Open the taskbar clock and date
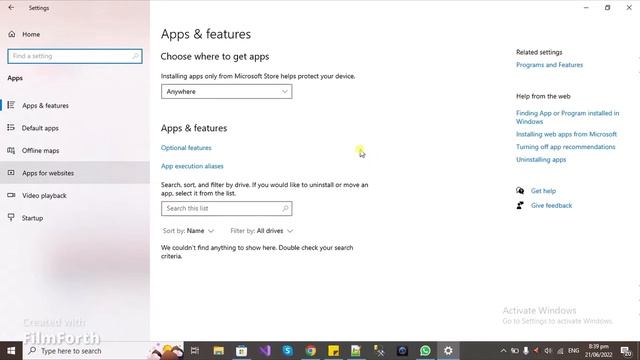Image resolution: width=640 pixels, height=360 pixels. (598, 351)
